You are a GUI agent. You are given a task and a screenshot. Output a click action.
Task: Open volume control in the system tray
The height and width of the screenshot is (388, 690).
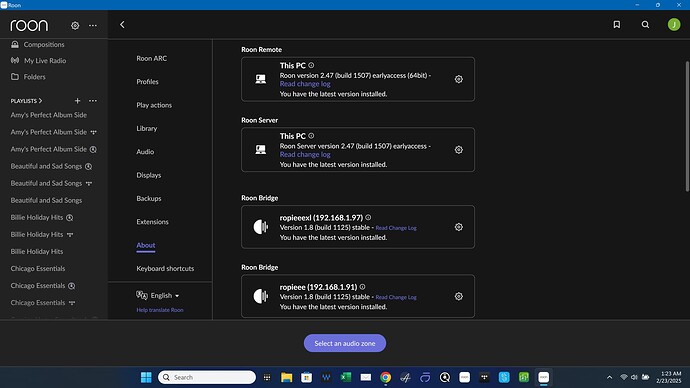(x=634, y=377)
